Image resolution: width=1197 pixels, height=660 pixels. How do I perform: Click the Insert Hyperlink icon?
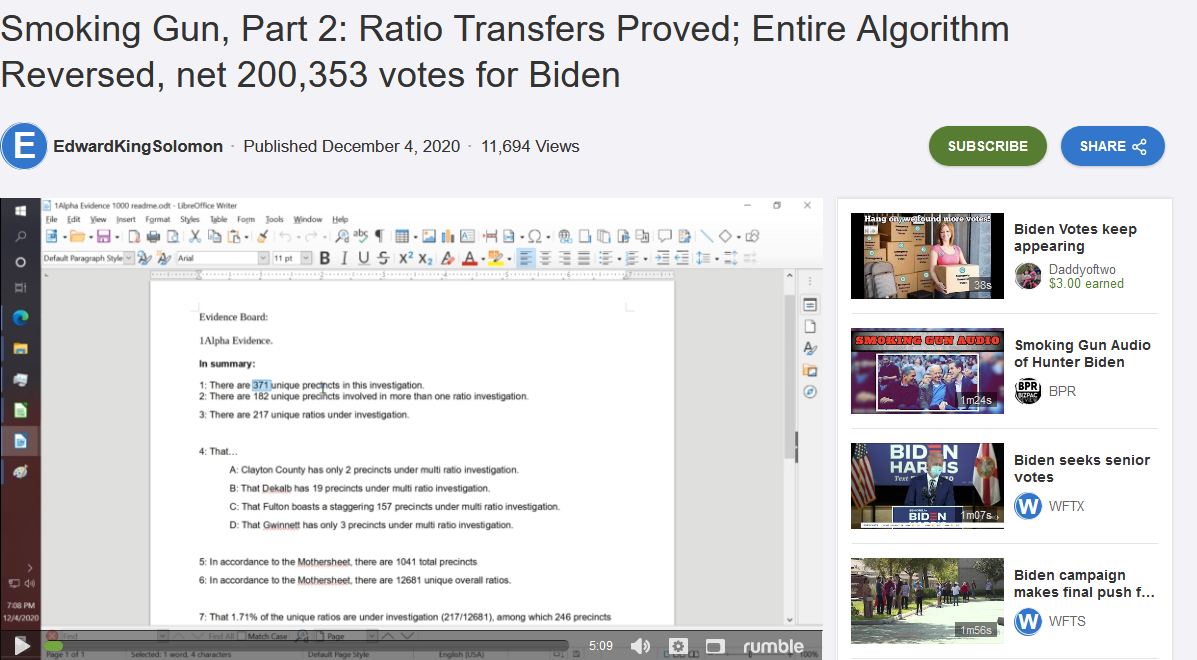(x=566, y=237)
